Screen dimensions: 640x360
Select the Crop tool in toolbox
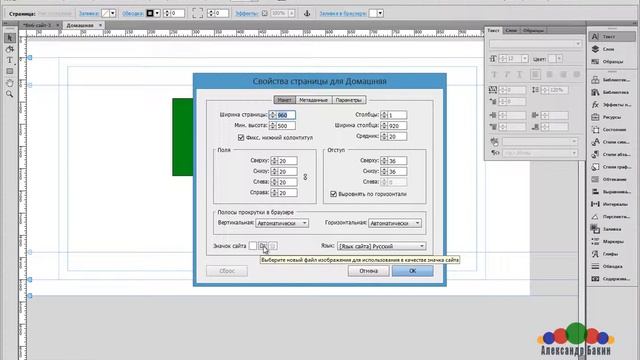10,49
